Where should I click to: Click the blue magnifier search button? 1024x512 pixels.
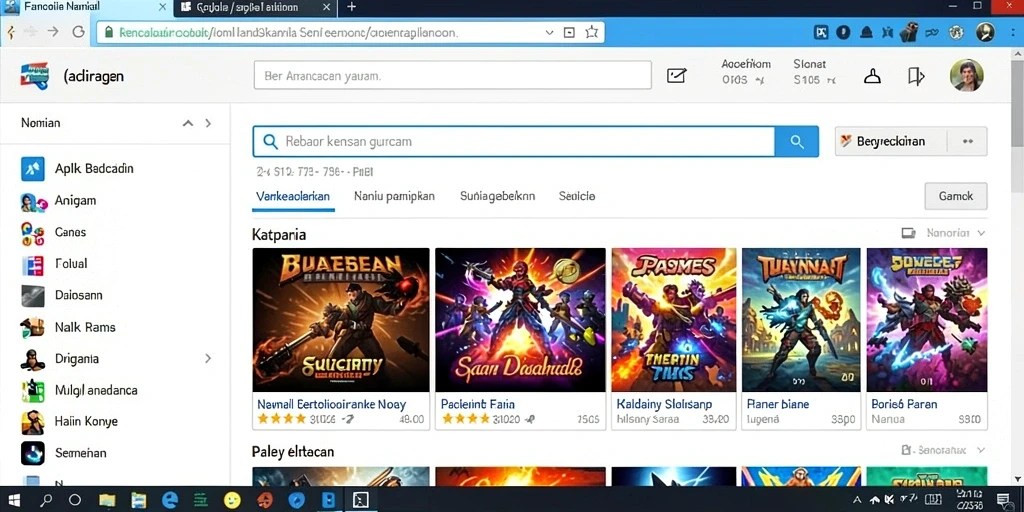pyautogui.click(x=796, y=141)
